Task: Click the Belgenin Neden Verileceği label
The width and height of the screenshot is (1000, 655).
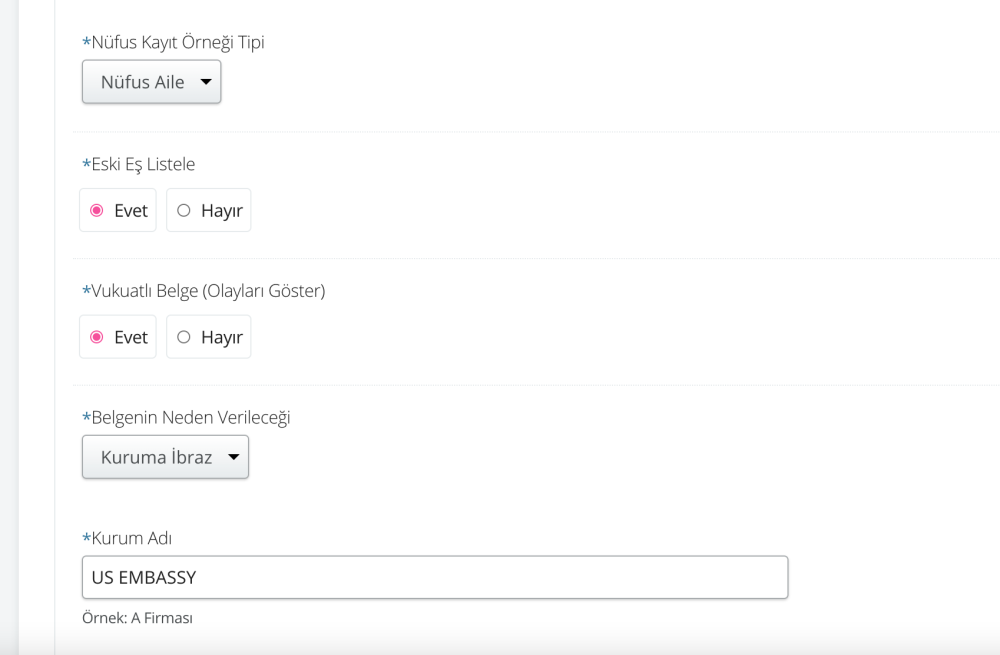Action: tap(186, 418)
